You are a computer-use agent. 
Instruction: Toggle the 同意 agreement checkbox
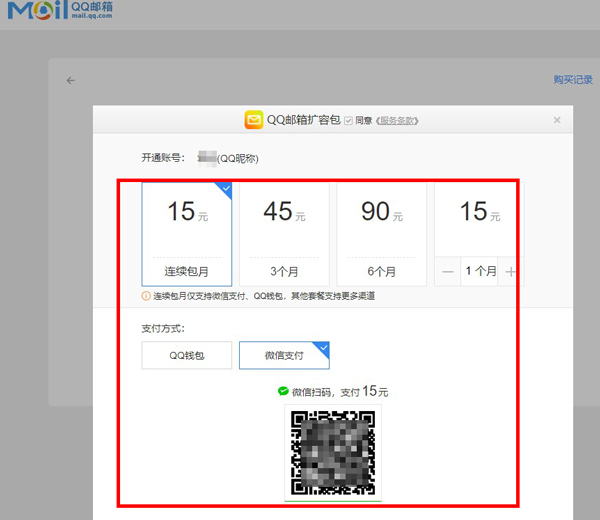[348, 120]
